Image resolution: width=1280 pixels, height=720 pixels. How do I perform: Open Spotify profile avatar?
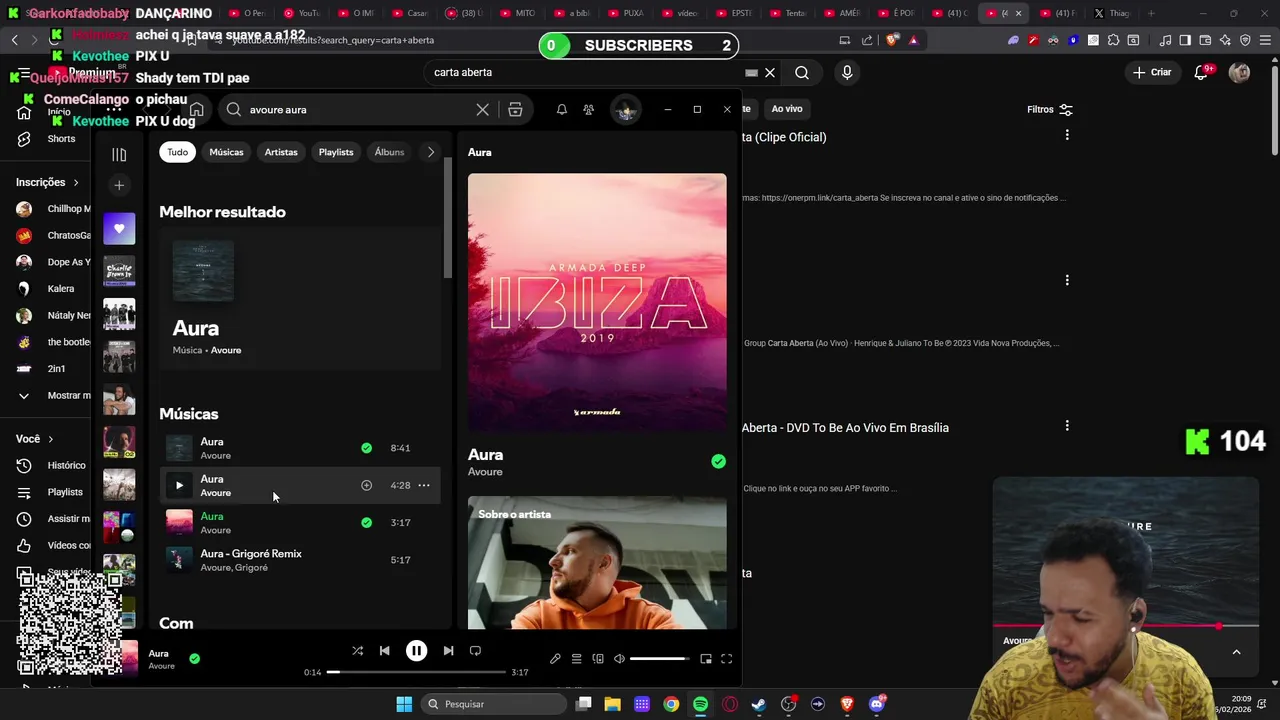tap(626, 110)
